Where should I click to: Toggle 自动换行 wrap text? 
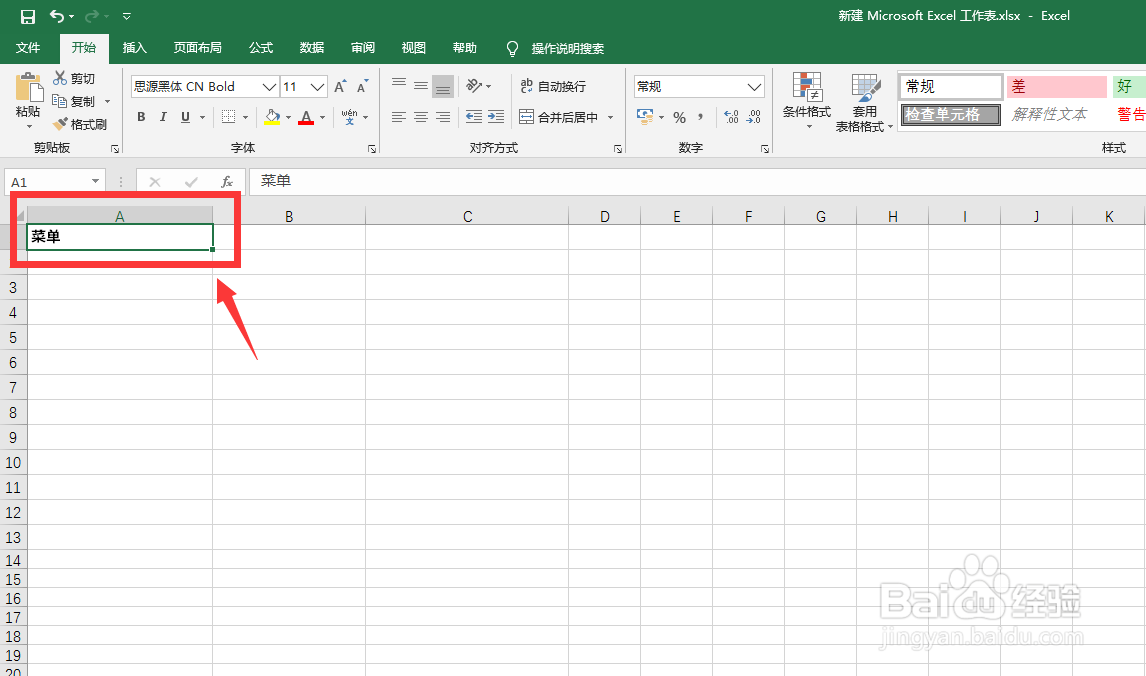click(553, 86)
